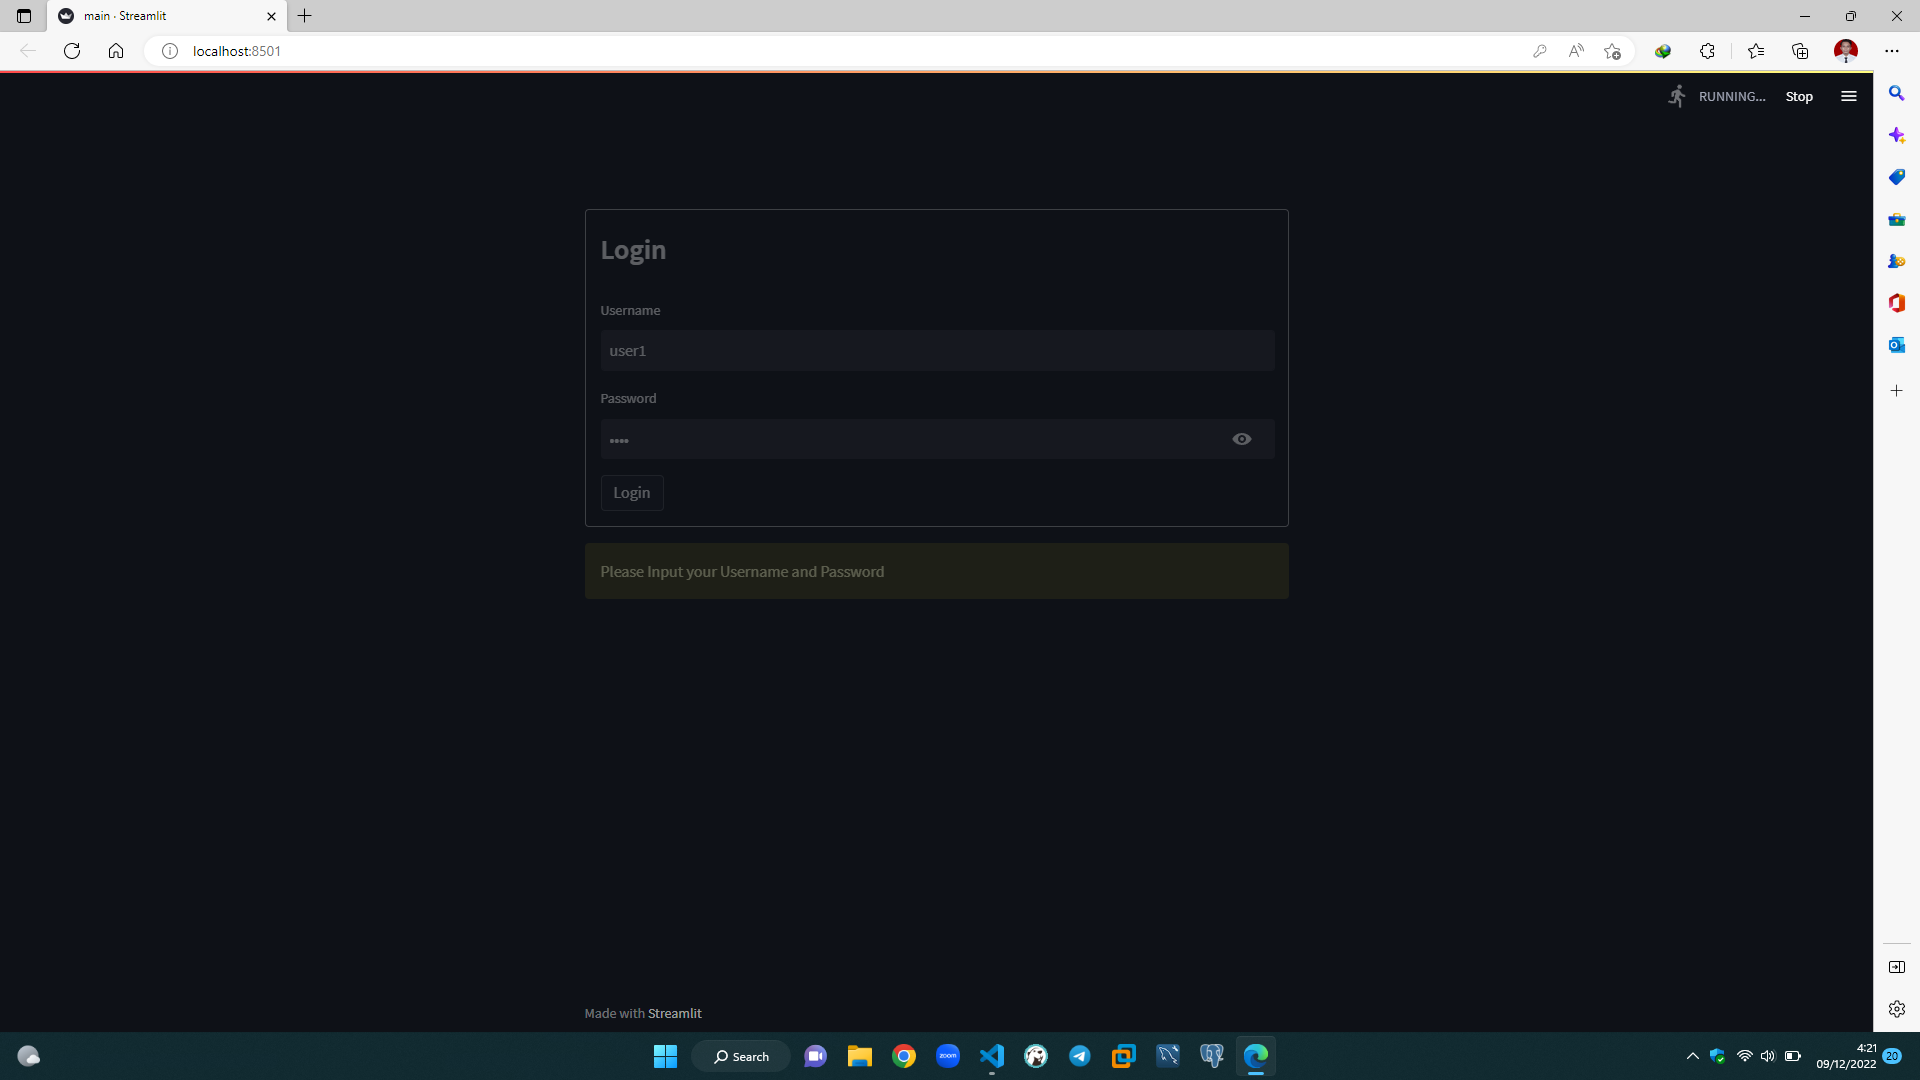The width and height of the screenshot is (1920, 1080).
Task: Click the Streamlit link in the footer
Action: click(x=675, y=1013)
